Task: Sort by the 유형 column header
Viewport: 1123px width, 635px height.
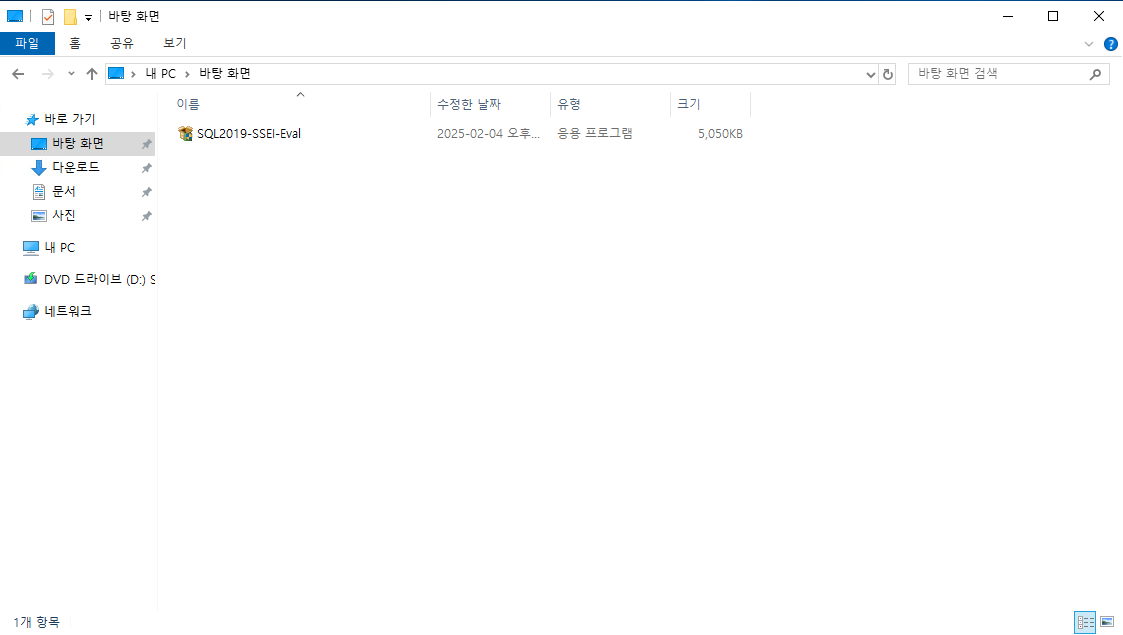Action: click(610, 105)
